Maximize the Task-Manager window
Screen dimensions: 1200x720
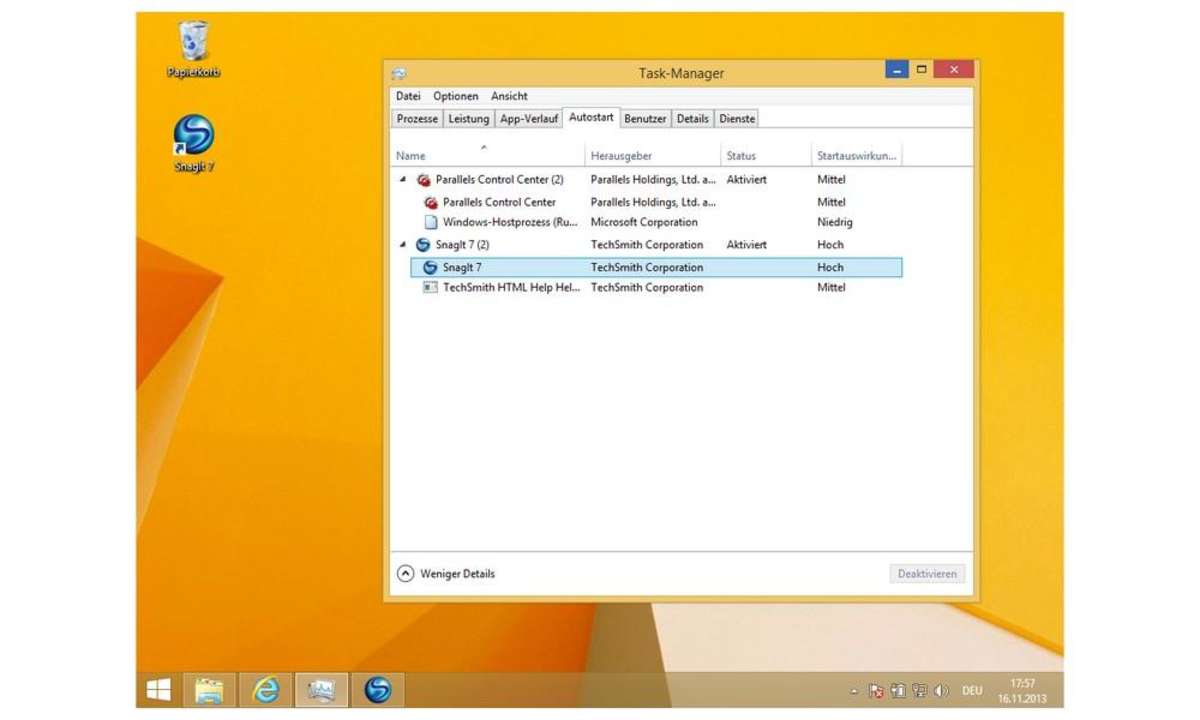tap(922, 70)
